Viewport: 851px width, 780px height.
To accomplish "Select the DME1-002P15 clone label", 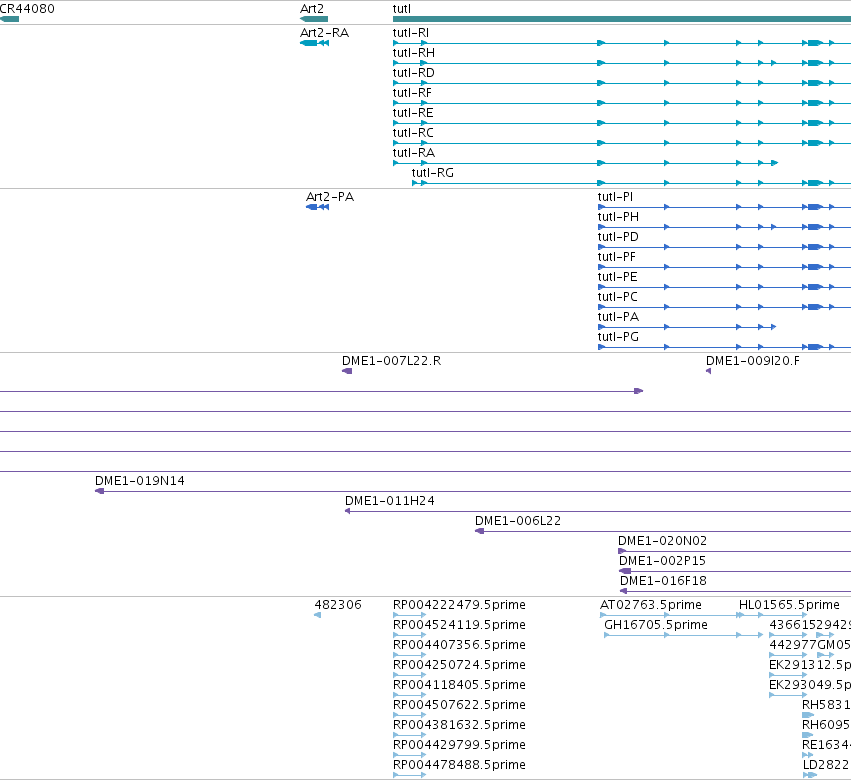I will click(662, 561).
